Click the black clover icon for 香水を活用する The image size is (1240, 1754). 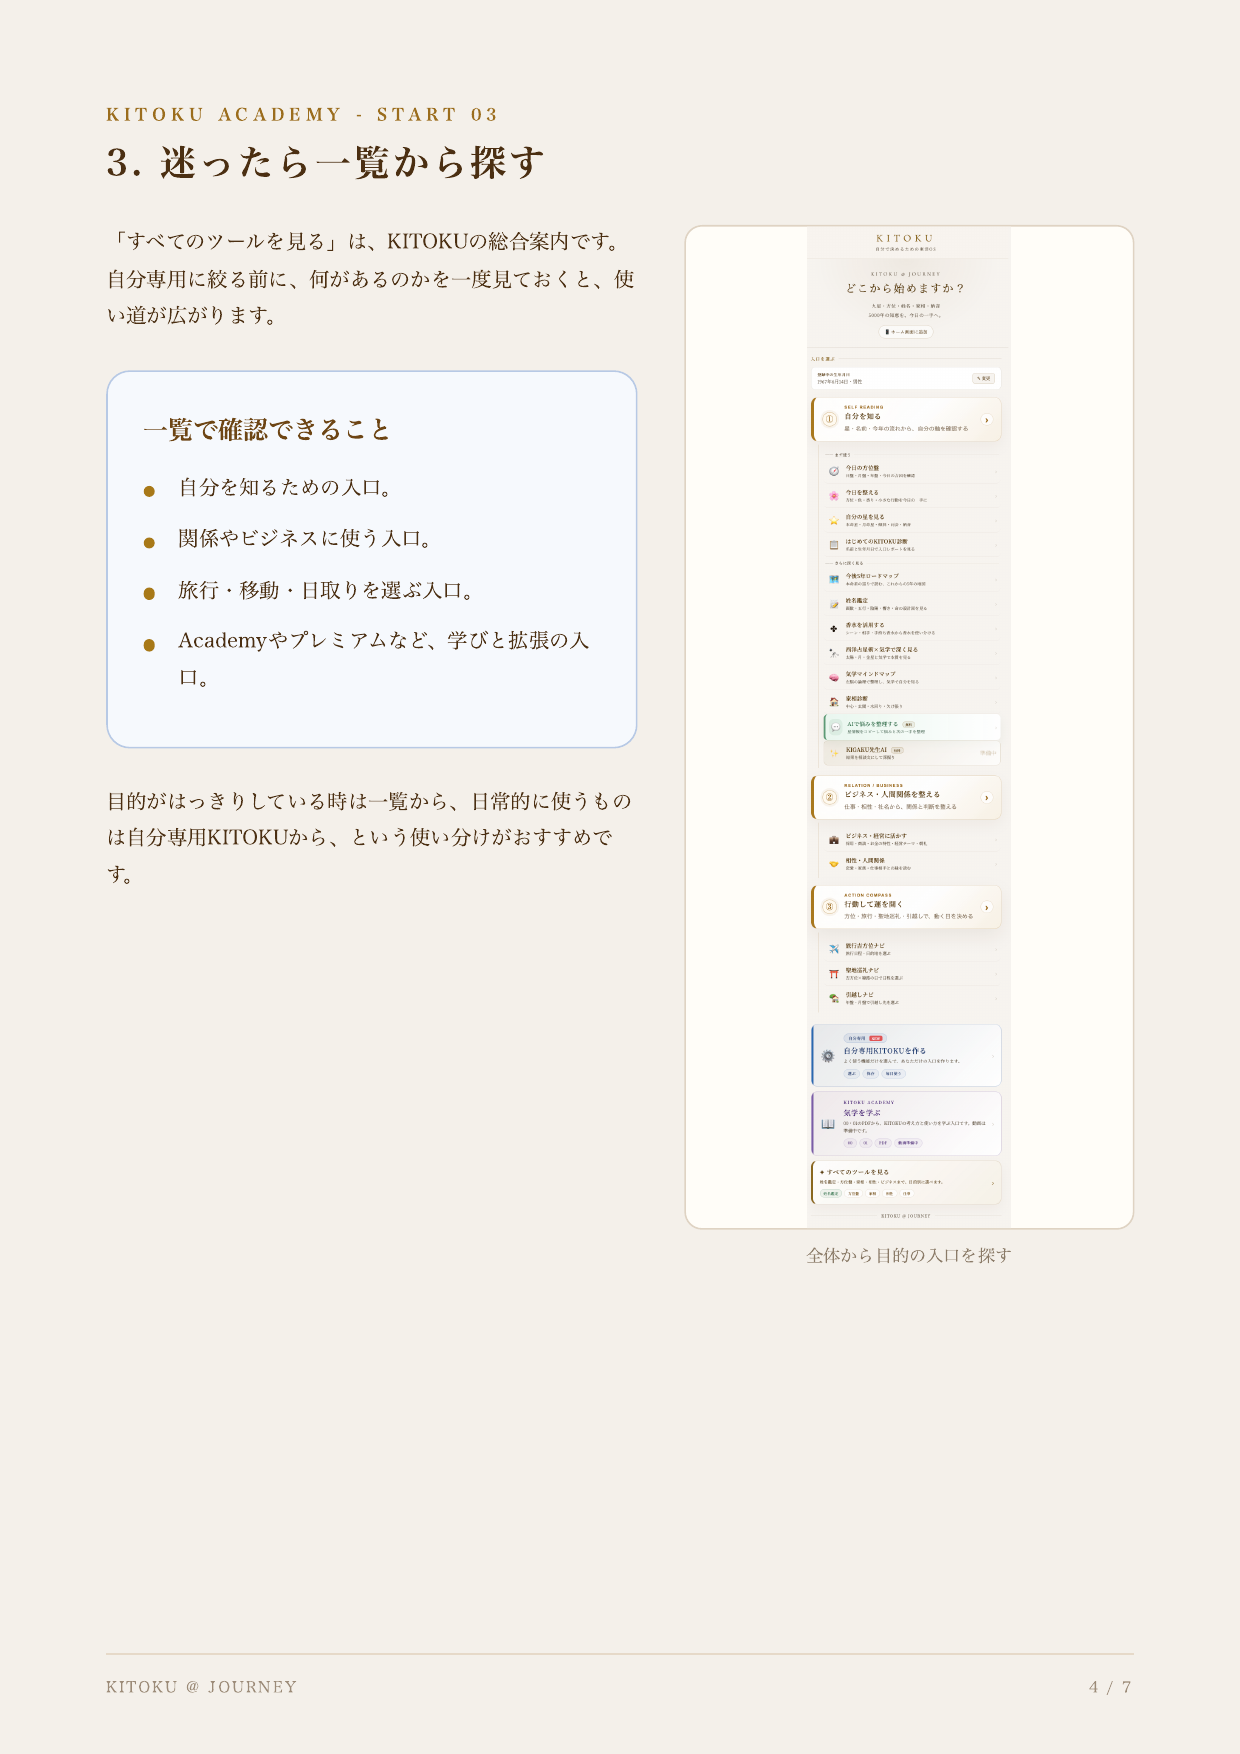point(834,628)
